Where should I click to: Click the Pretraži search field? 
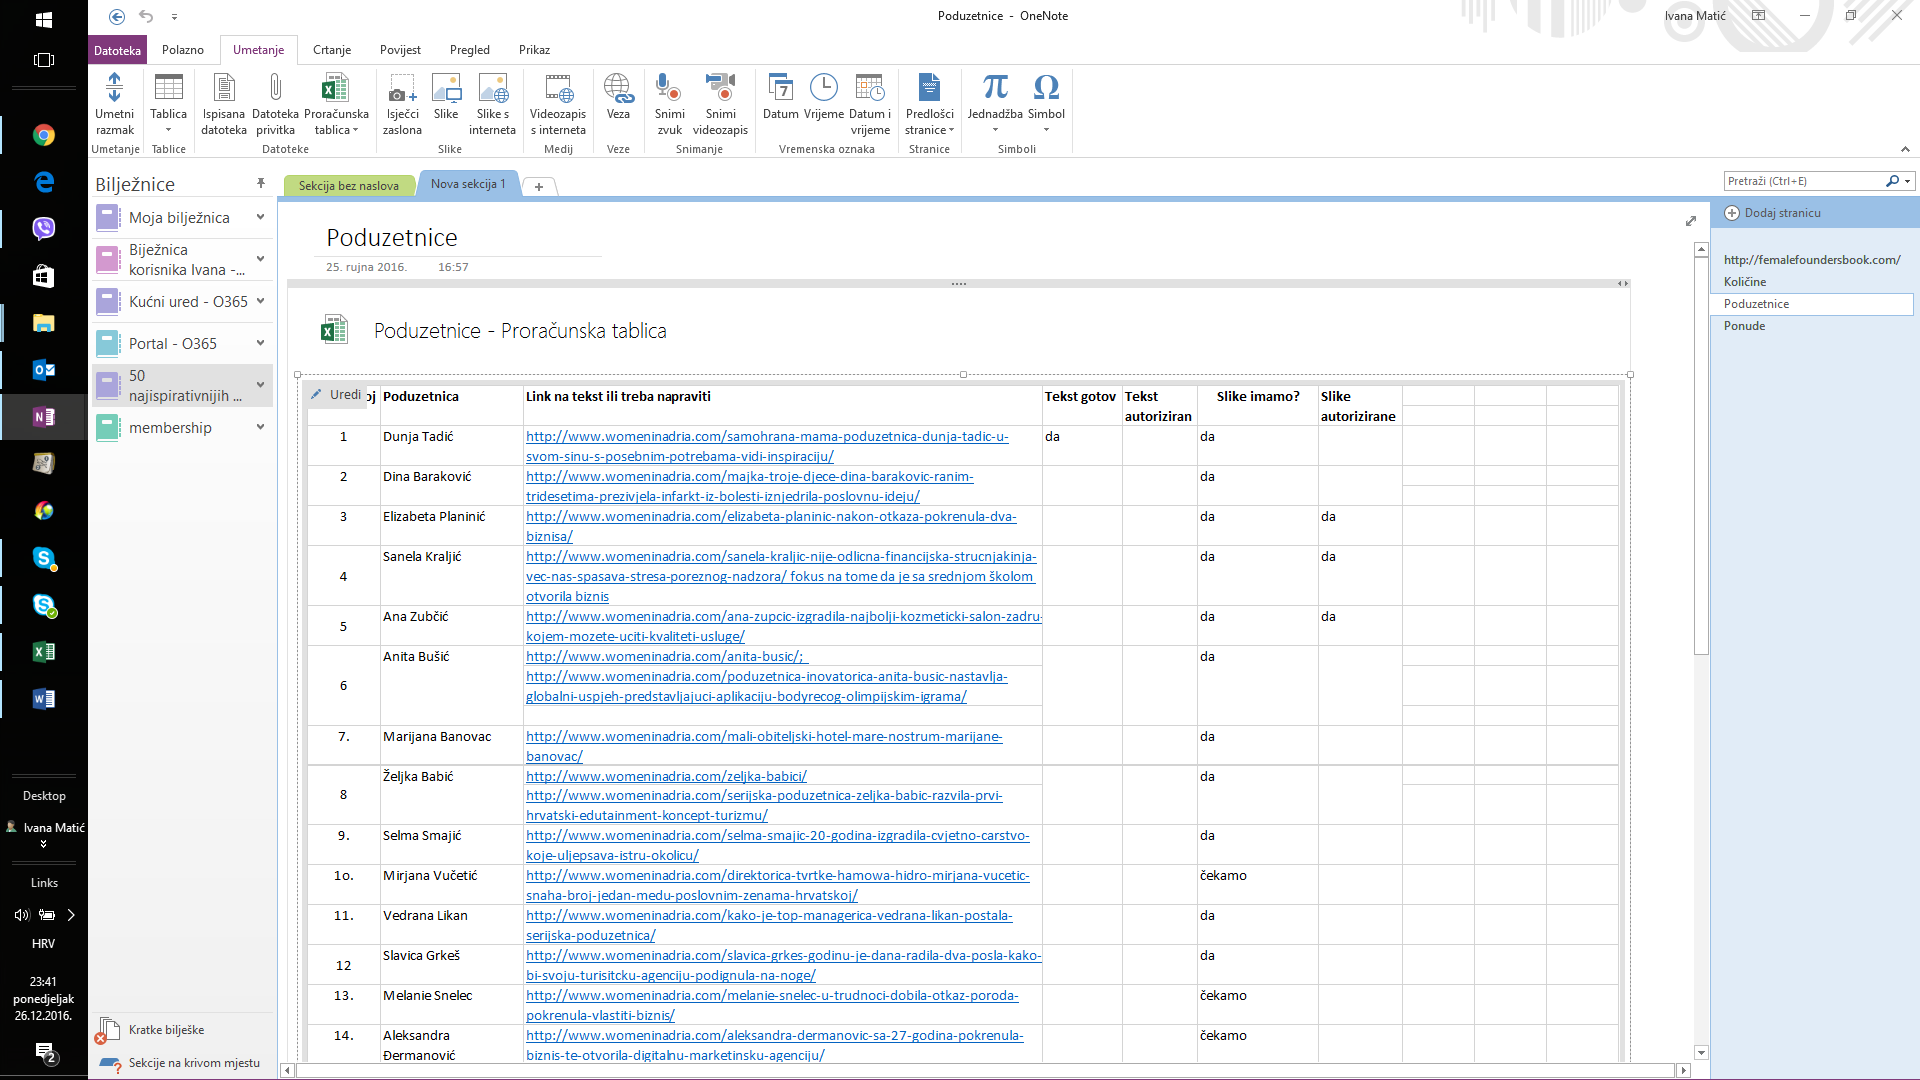coord(1803,181)
